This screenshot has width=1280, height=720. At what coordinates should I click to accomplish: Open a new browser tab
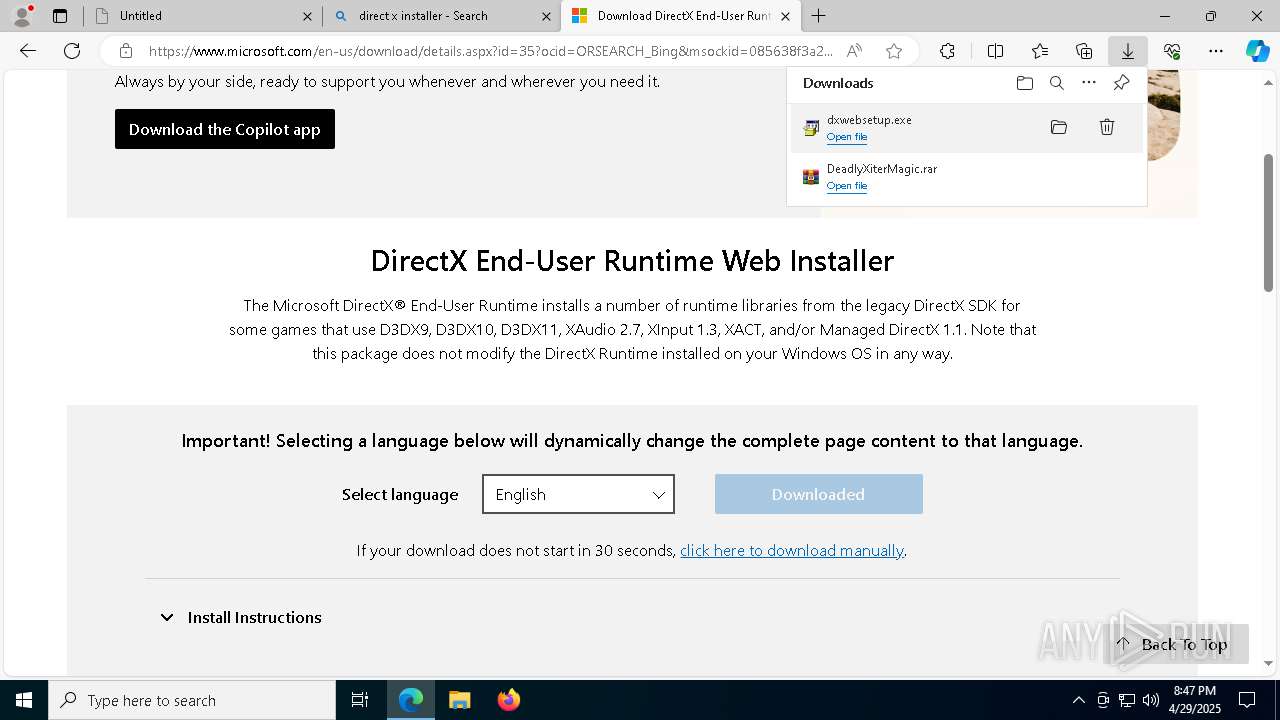click(819, 16)
